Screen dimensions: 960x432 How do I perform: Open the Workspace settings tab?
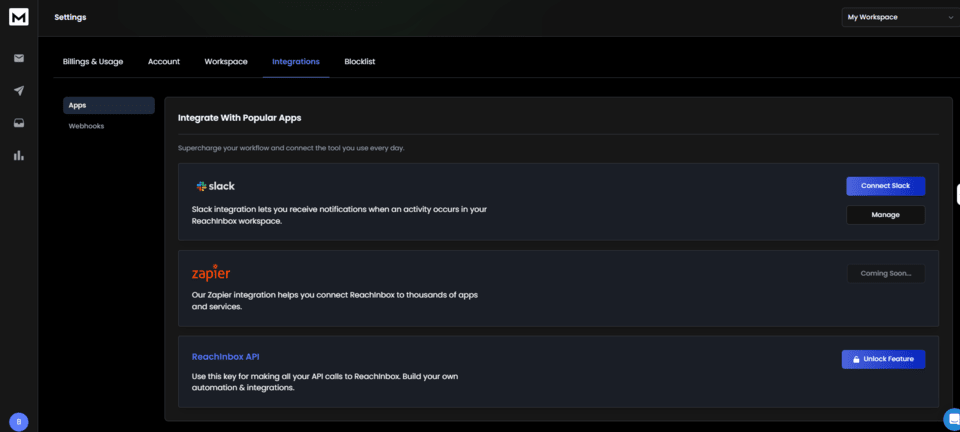click(x=226, y=61)
